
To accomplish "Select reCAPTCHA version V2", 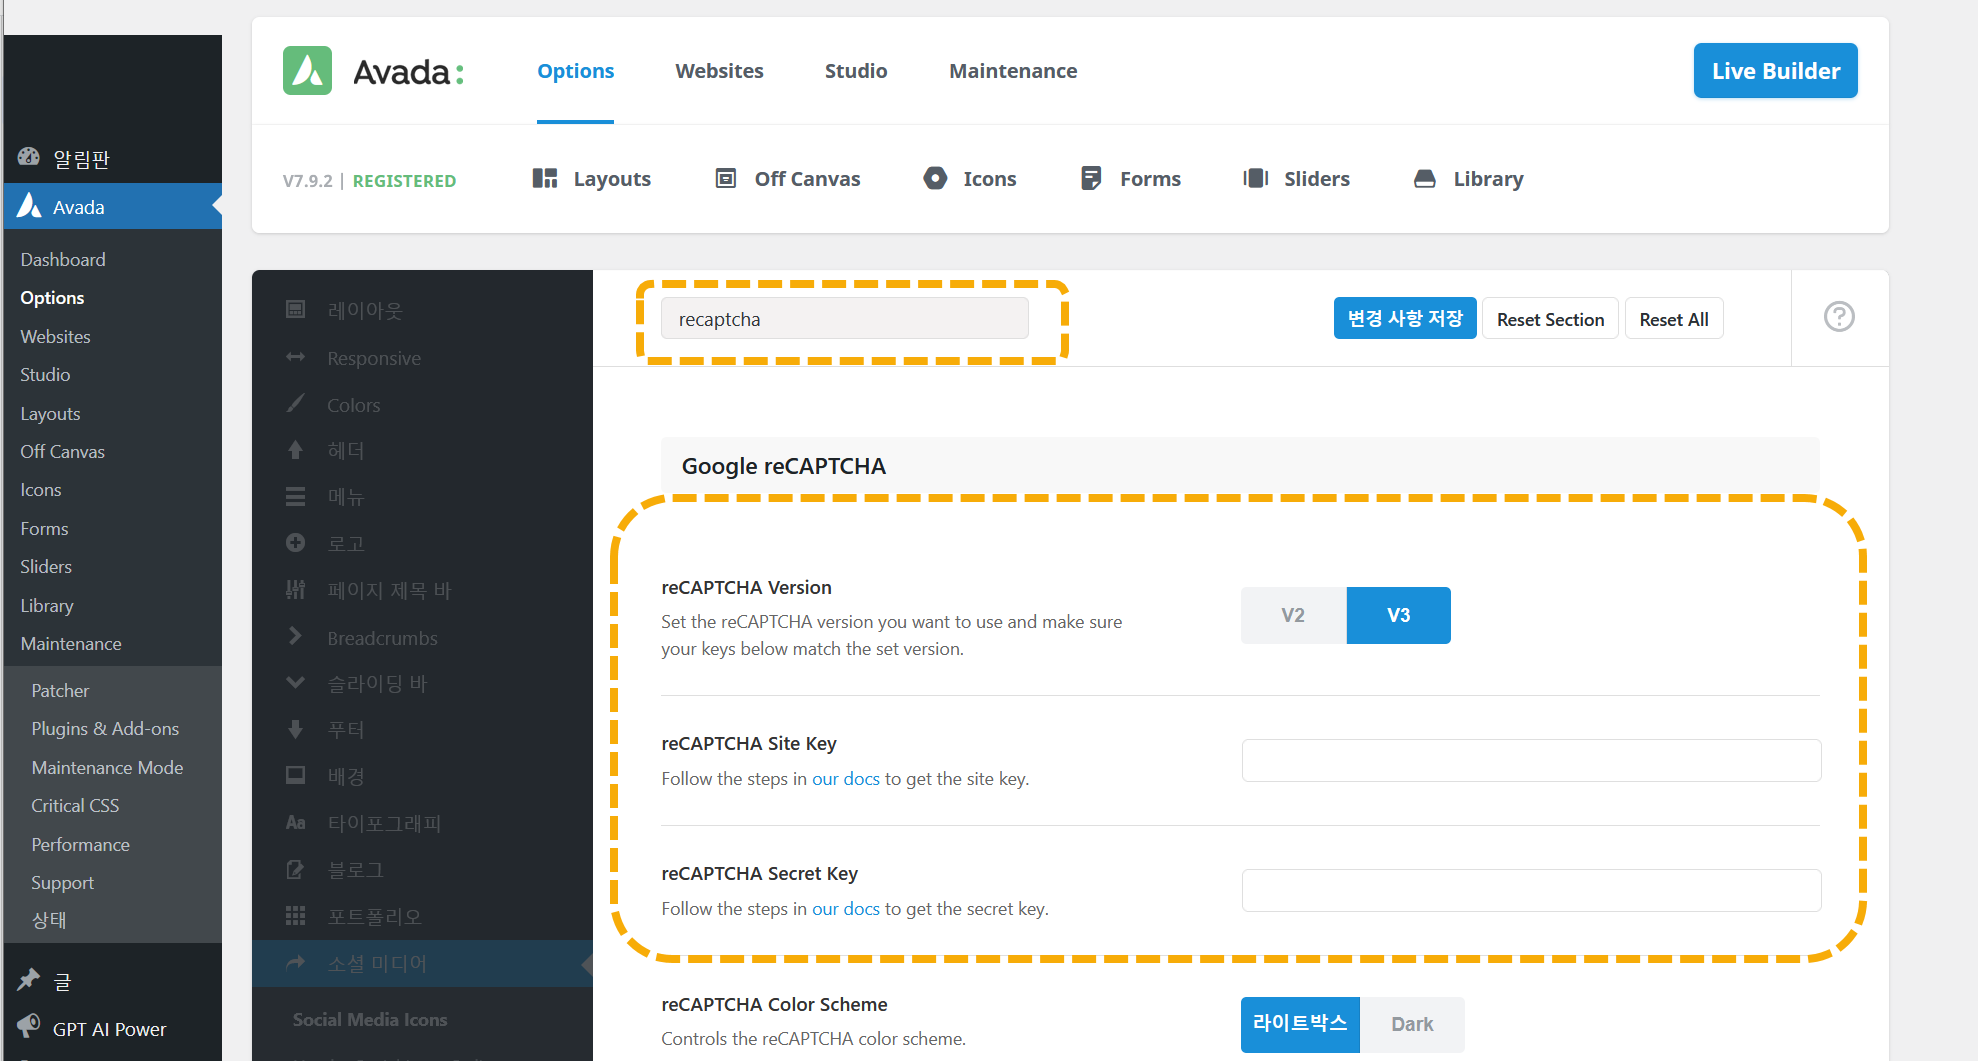I will (1293, 615).
